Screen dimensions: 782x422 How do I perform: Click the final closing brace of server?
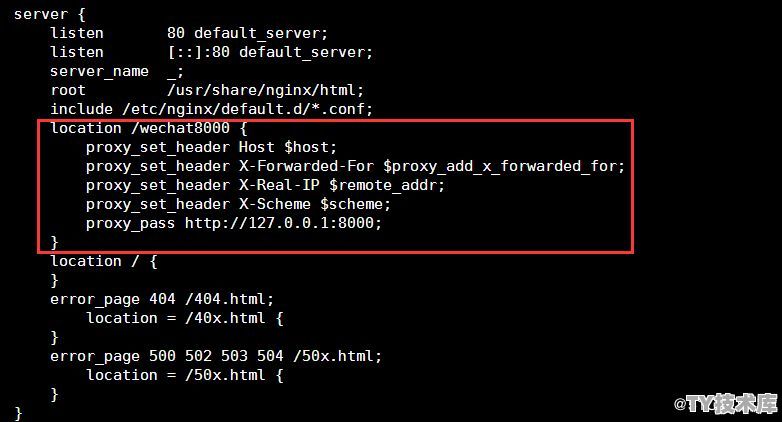click(x=18, y=414)
